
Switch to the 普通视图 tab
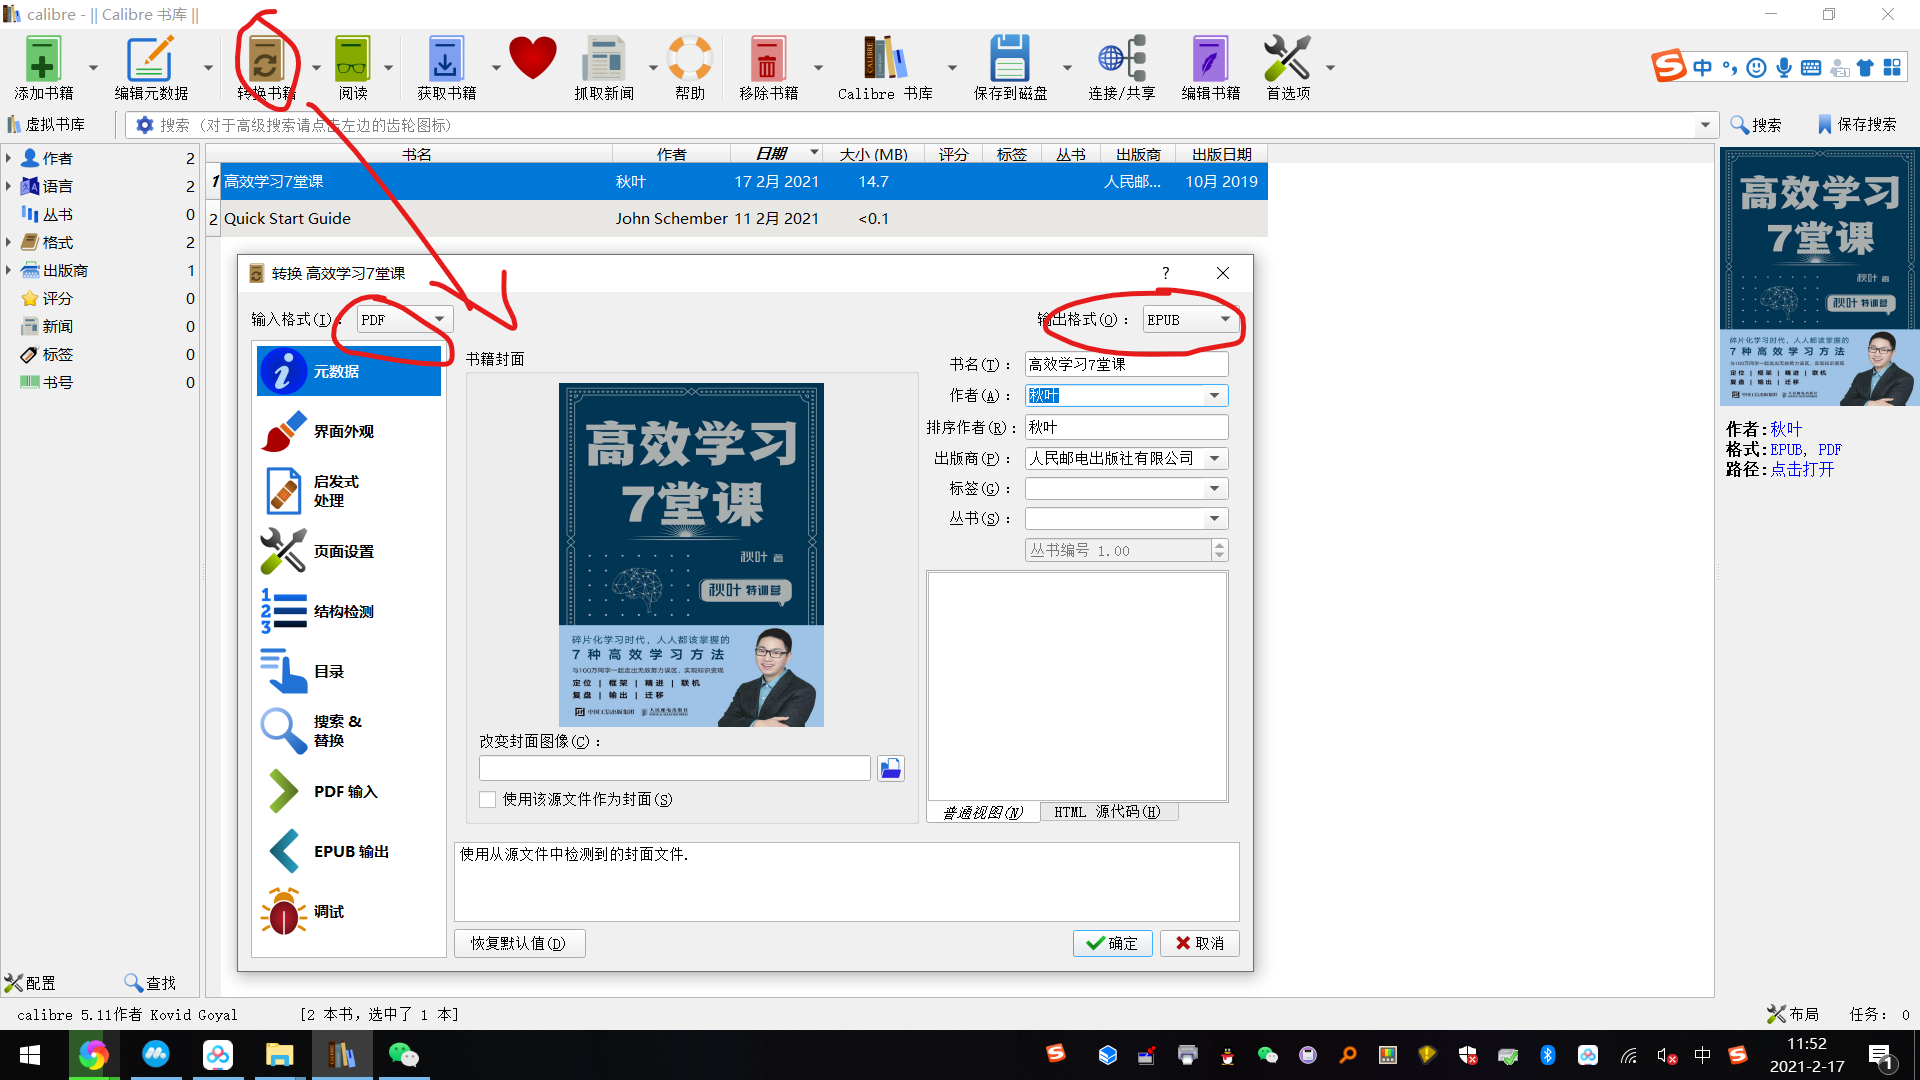(x=981, y=811)
